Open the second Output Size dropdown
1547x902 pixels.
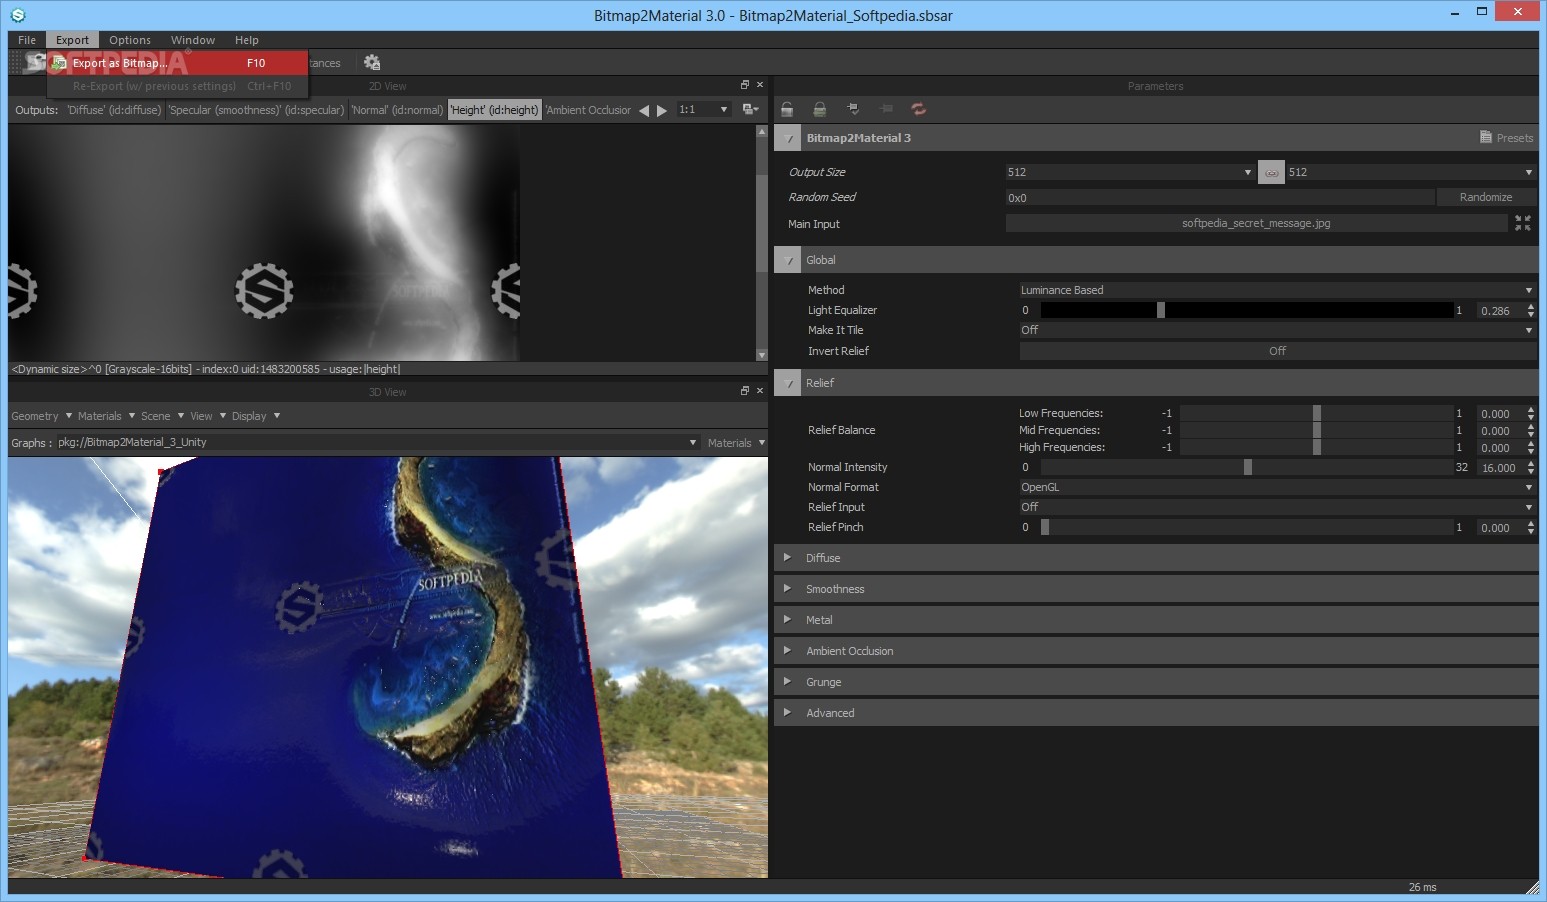[1410, 172]
